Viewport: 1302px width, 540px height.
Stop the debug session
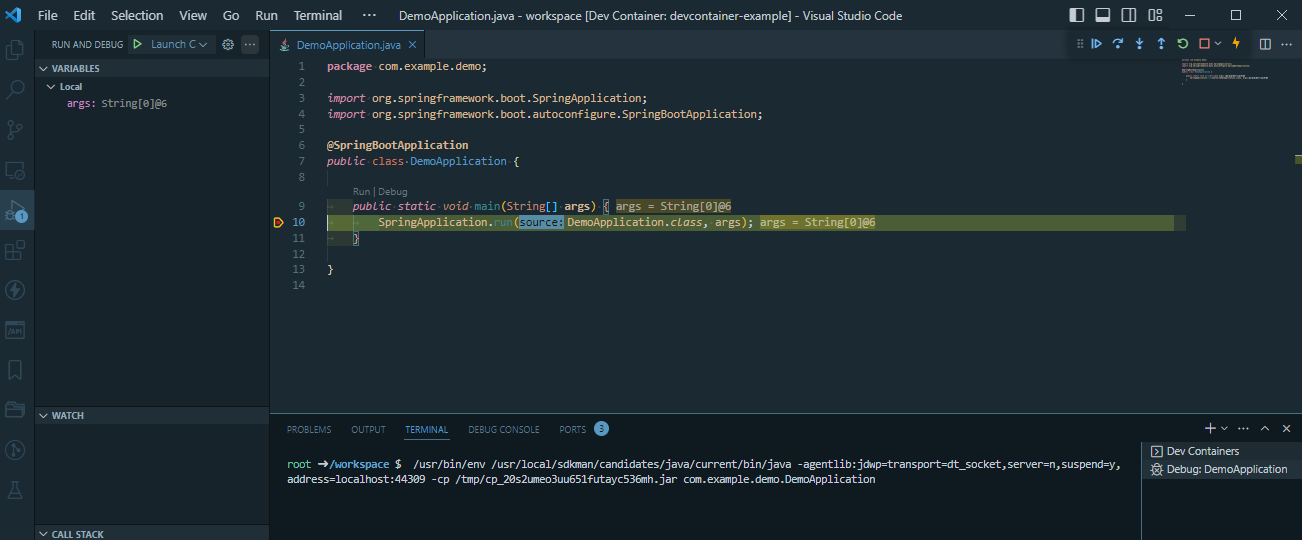pos(1204,44)
